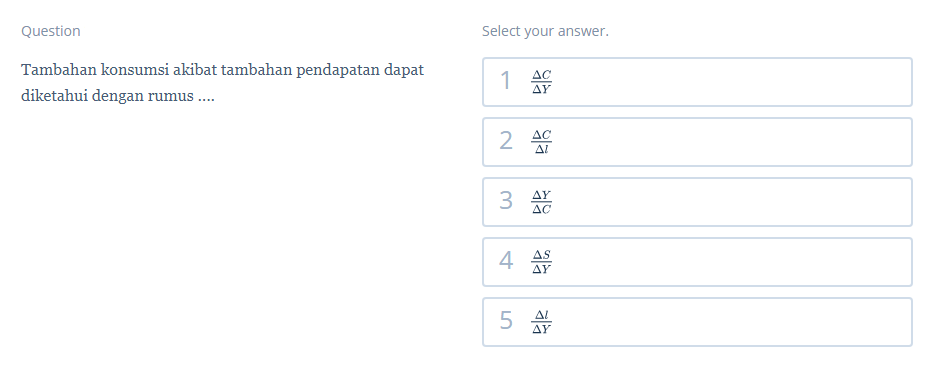Click the number 3 label in third option
Image resolution: width=933 pixels, height=376 pixels.
pos(506,202)
